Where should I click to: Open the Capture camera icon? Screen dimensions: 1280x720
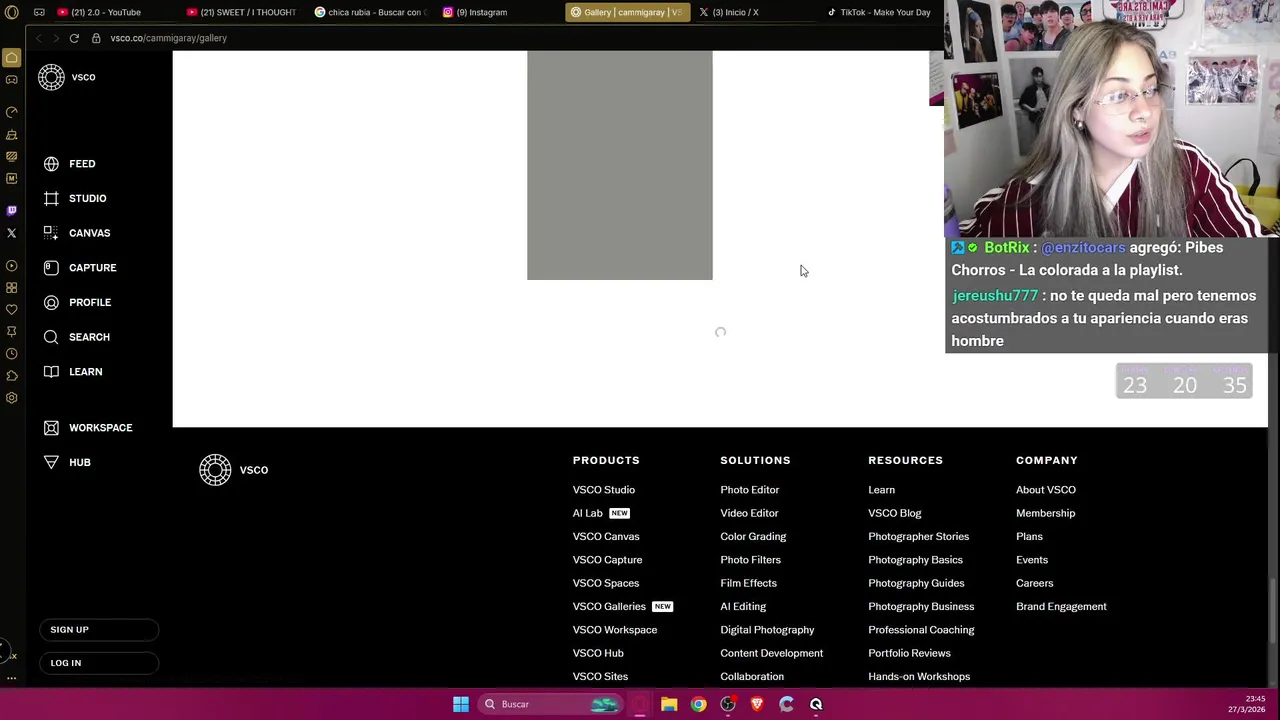(51, 268)
